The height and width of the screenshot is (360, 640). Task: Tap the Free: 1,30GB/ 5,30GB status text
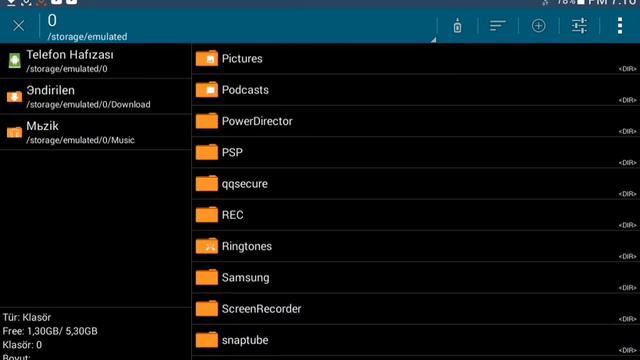tap(50, 331)
